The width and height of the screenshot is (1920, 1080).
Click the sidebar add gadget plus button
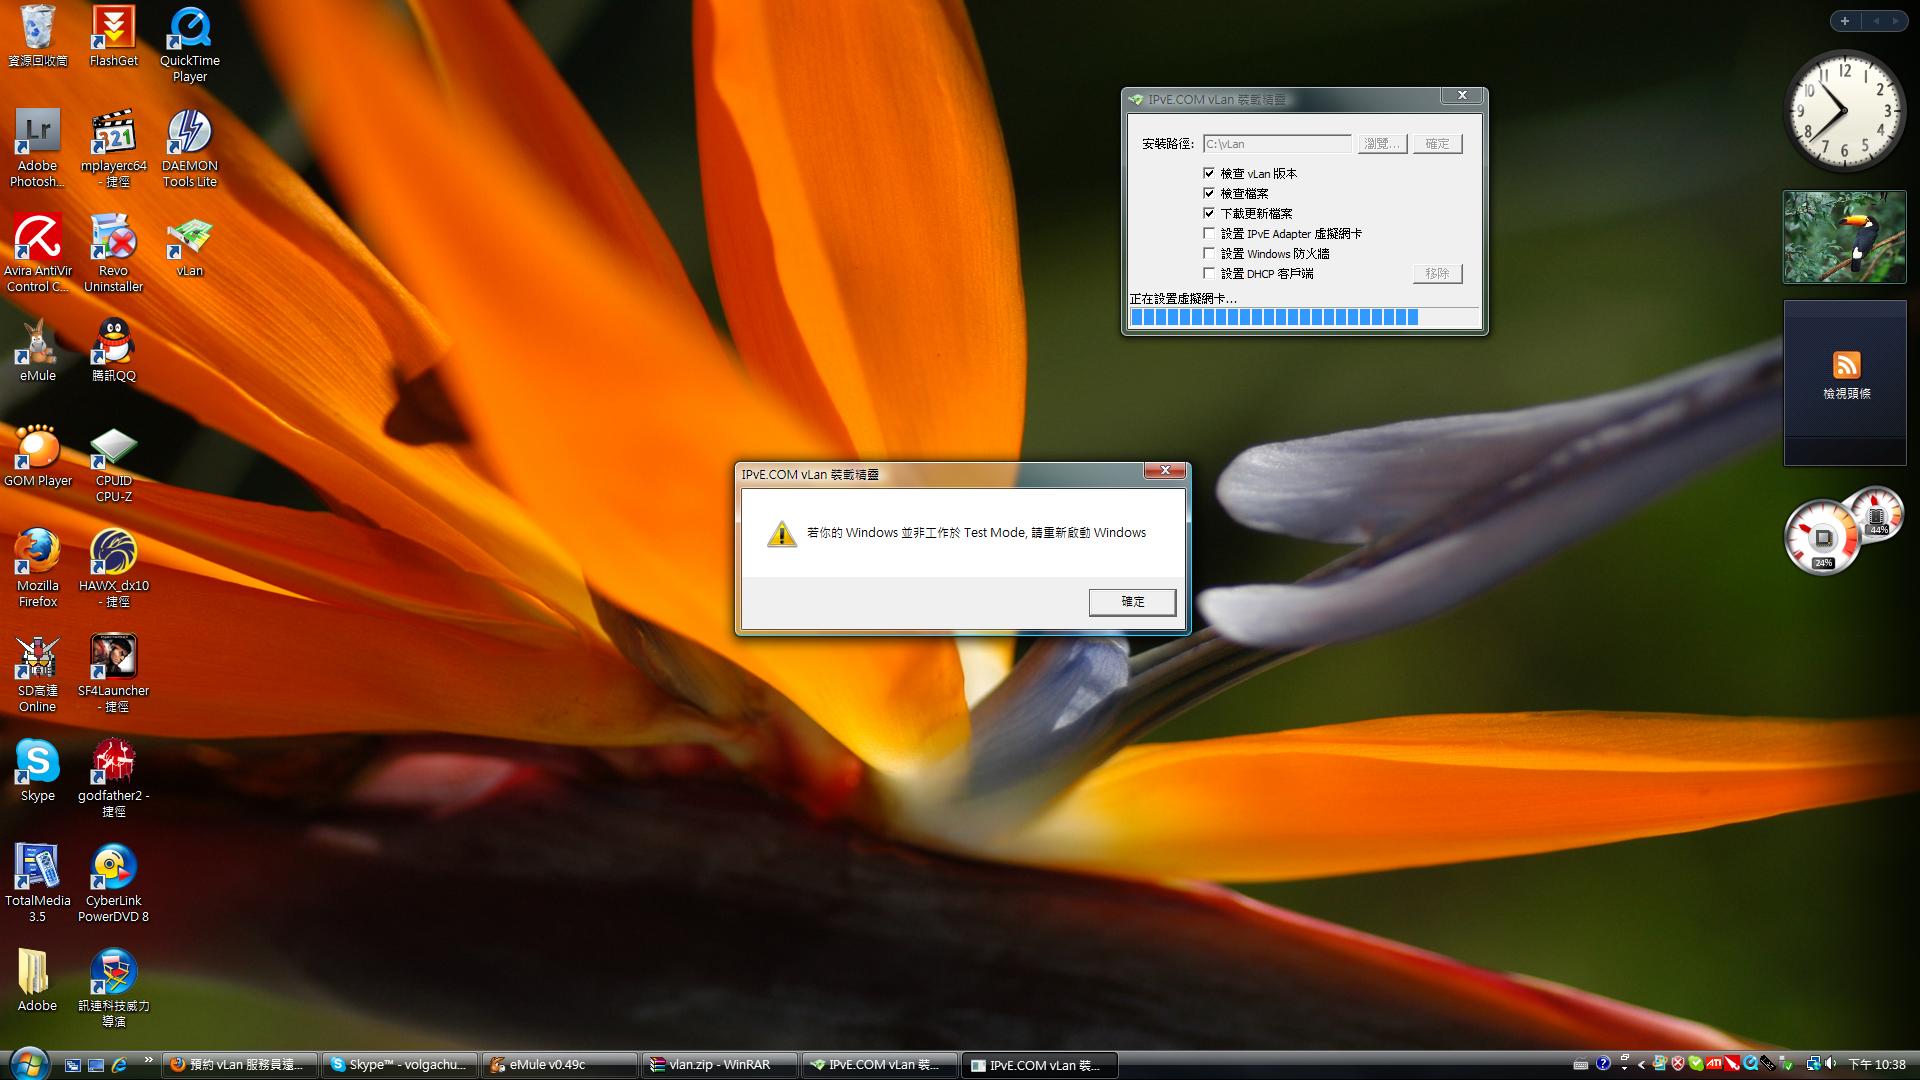coord(1844,20)
